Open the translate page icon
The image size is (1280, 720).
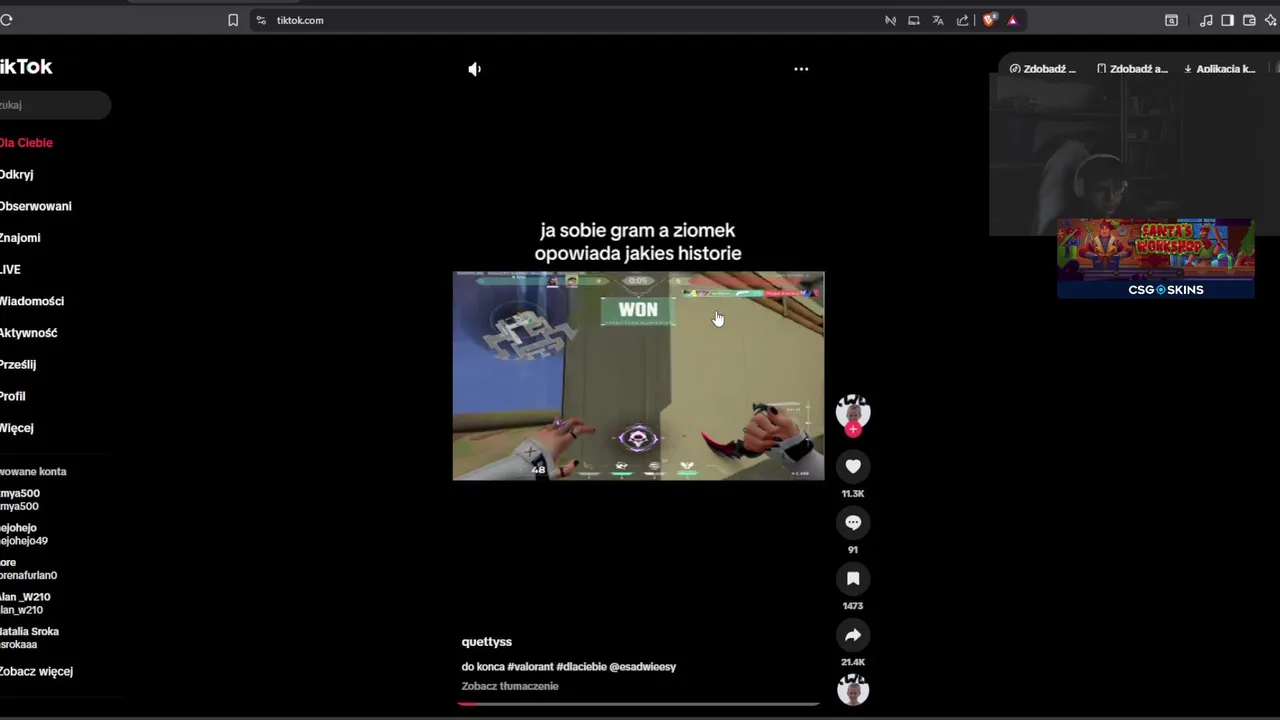tap(938, 20)
